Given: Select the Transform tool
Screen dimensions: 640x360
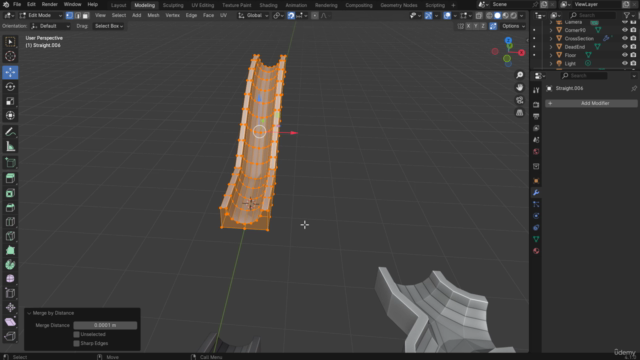Looking at the screenshot, I should (x=10, y=116).
